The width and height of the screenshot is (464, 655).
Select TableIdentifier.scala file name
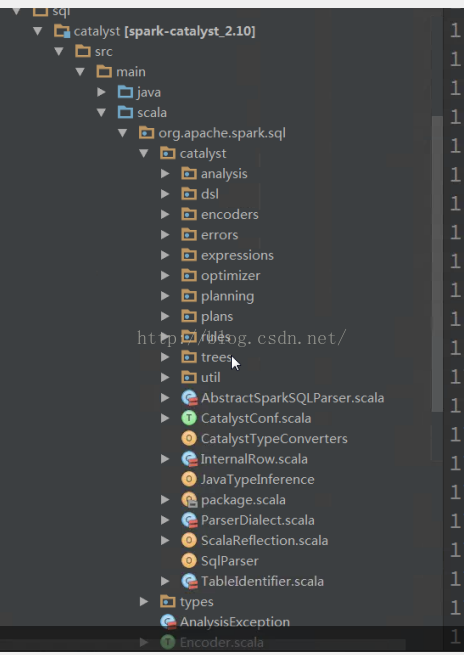click(x=262, y=581)
